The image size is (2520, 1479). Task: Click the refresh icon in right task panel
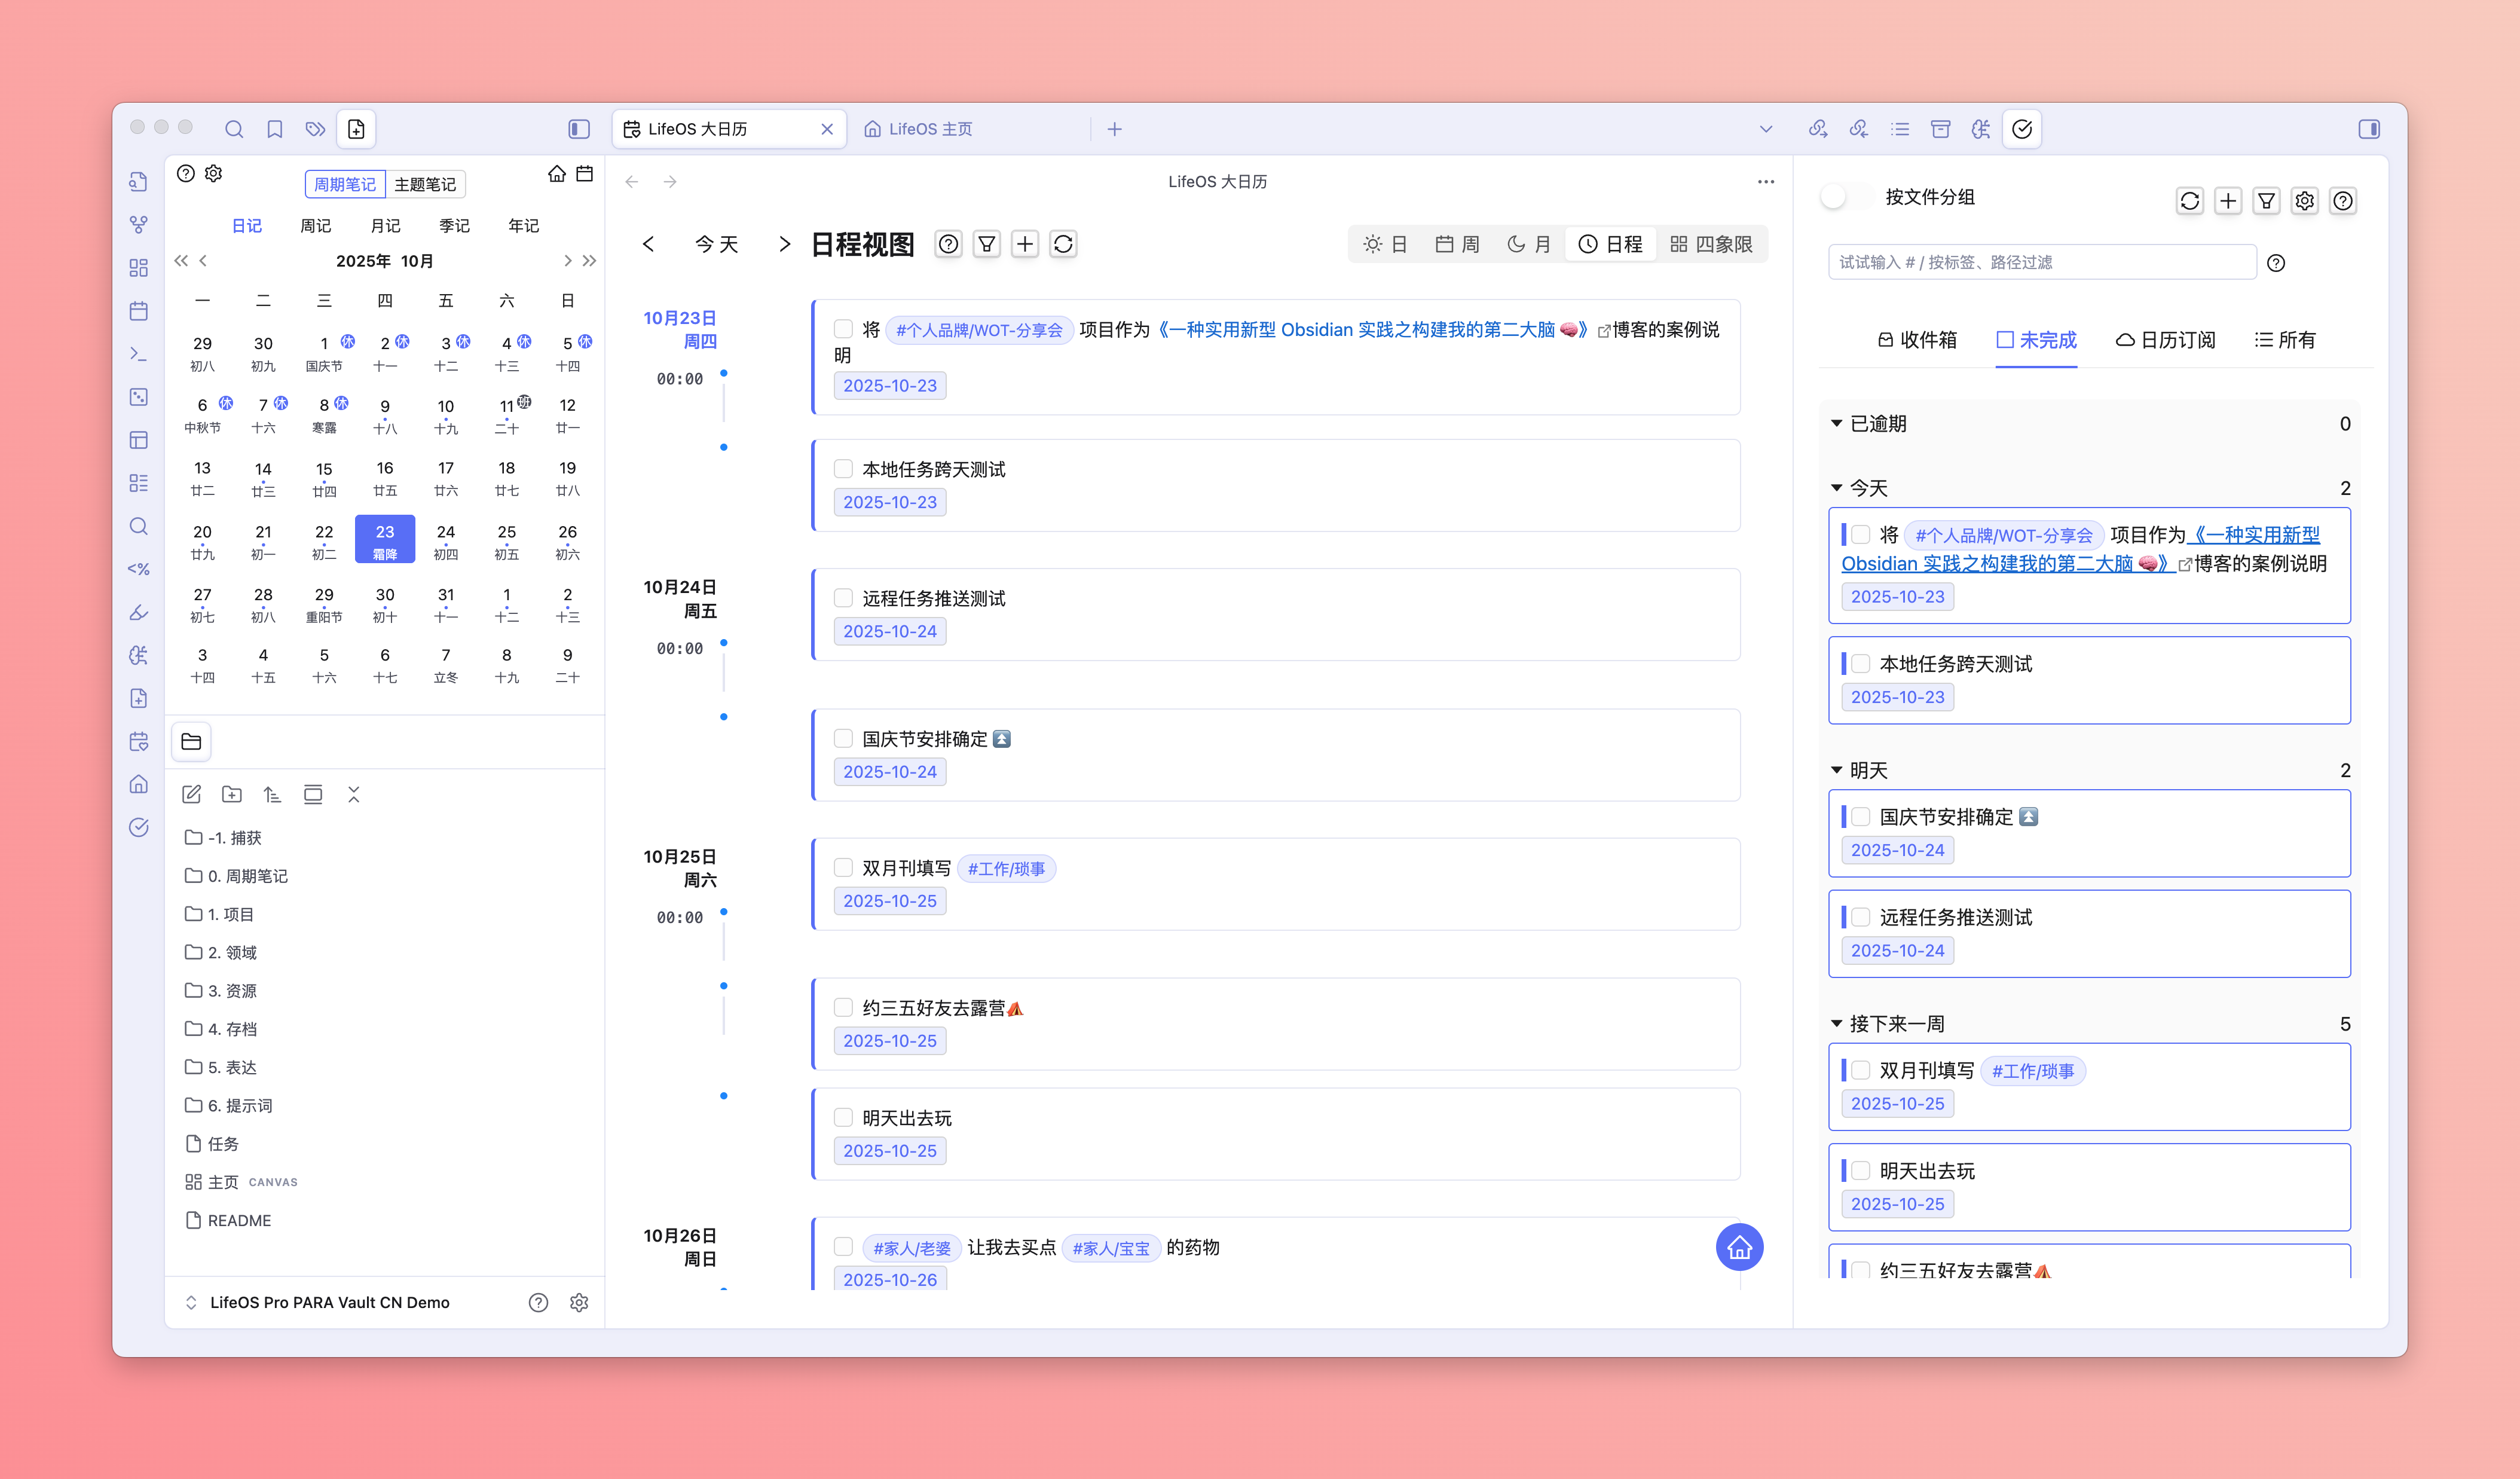[x=2189, y=201]
